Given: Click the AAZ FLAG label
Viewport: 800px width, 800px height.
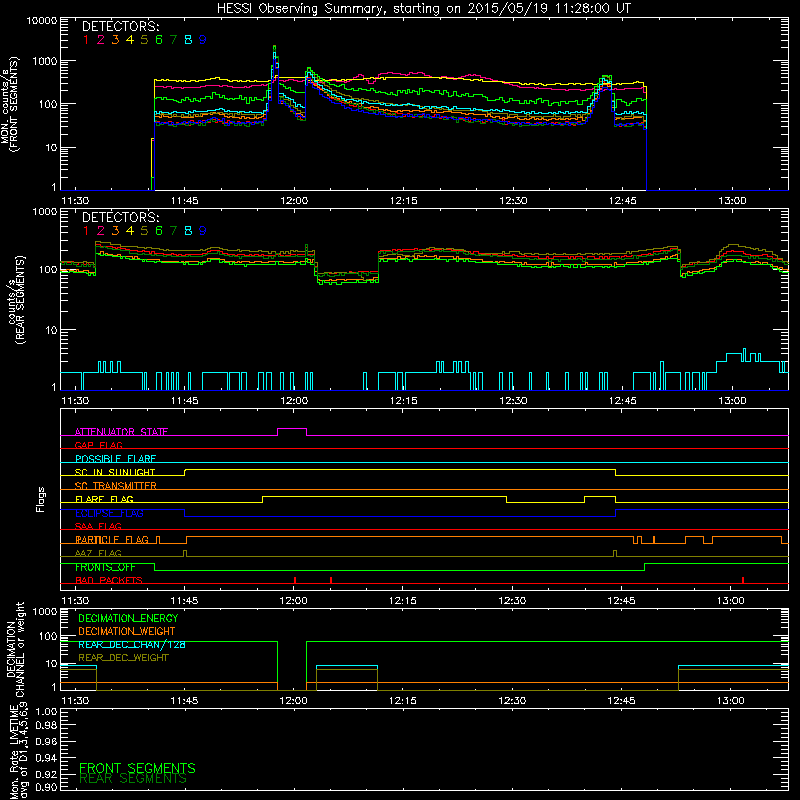Looking at the screenshot, I should pyautogui.click(x=98, y=553).
